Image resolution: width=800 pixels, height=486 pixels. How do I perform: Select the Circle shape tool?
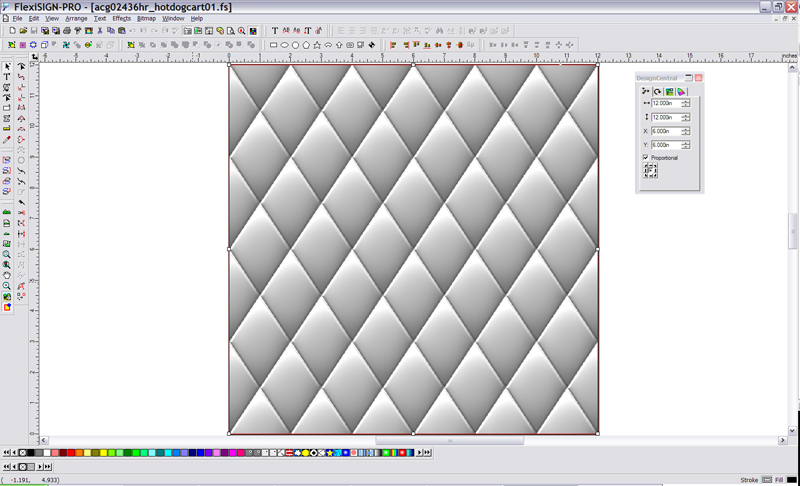(x=295, y=45)
